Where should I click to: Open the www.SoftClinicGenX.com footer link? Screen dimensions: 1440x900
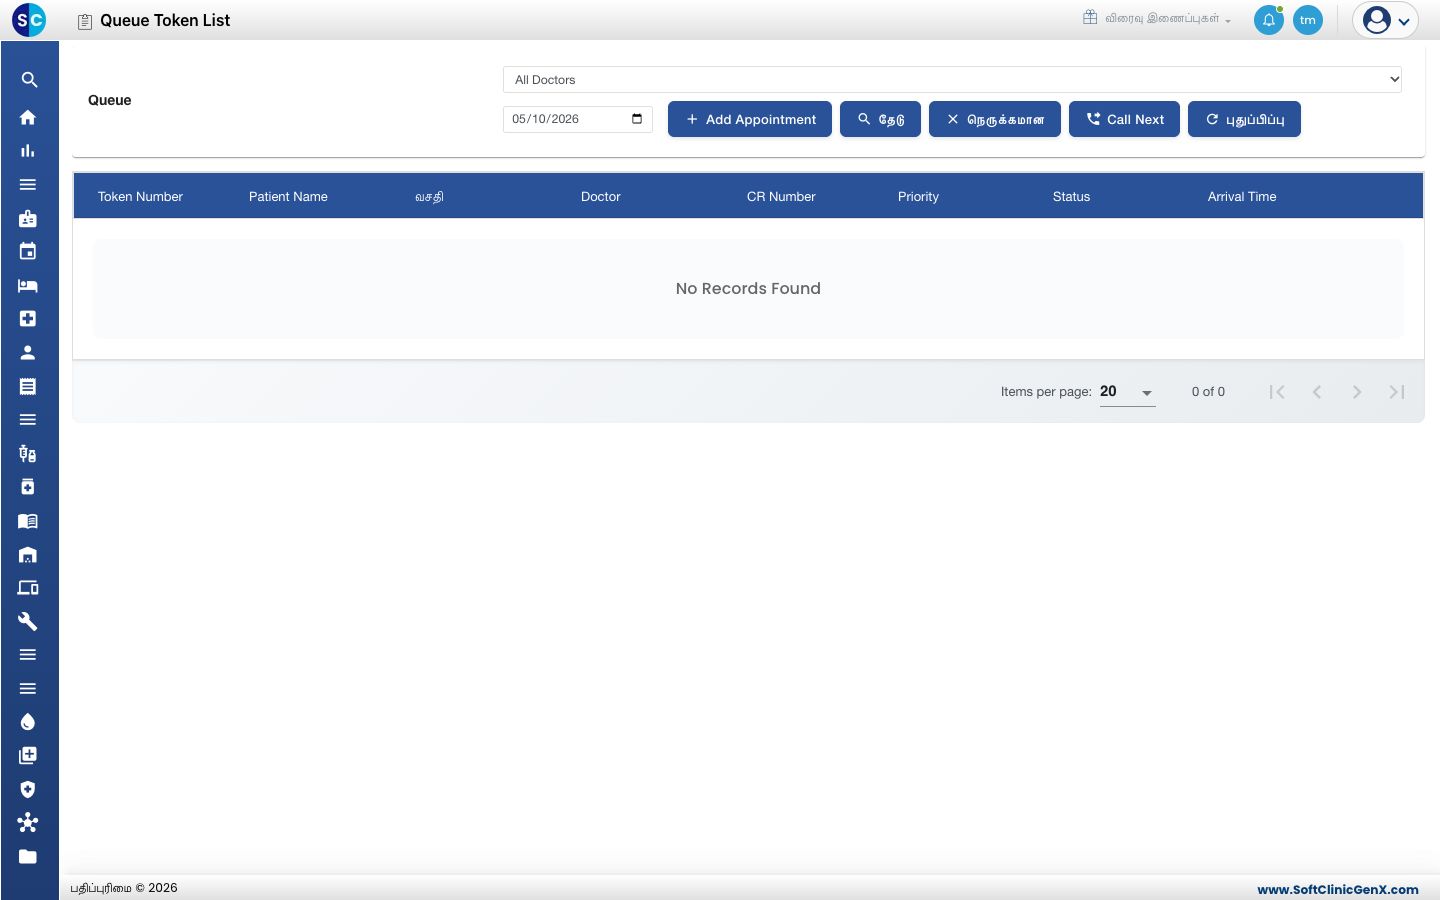click(1338, 889)
